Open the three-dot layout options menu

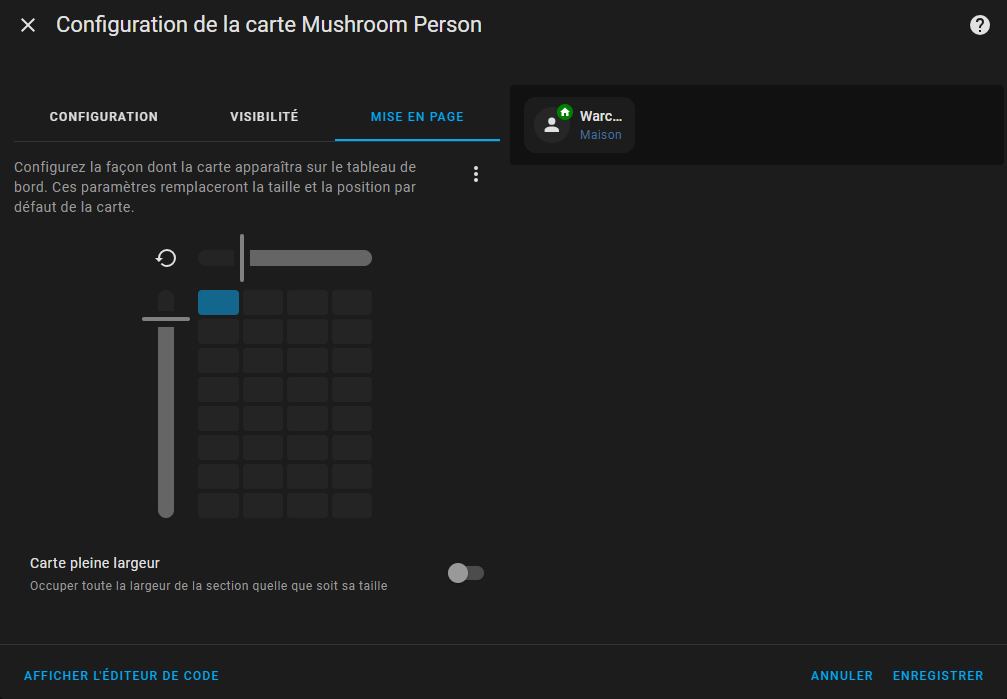(x=476, y=174)
